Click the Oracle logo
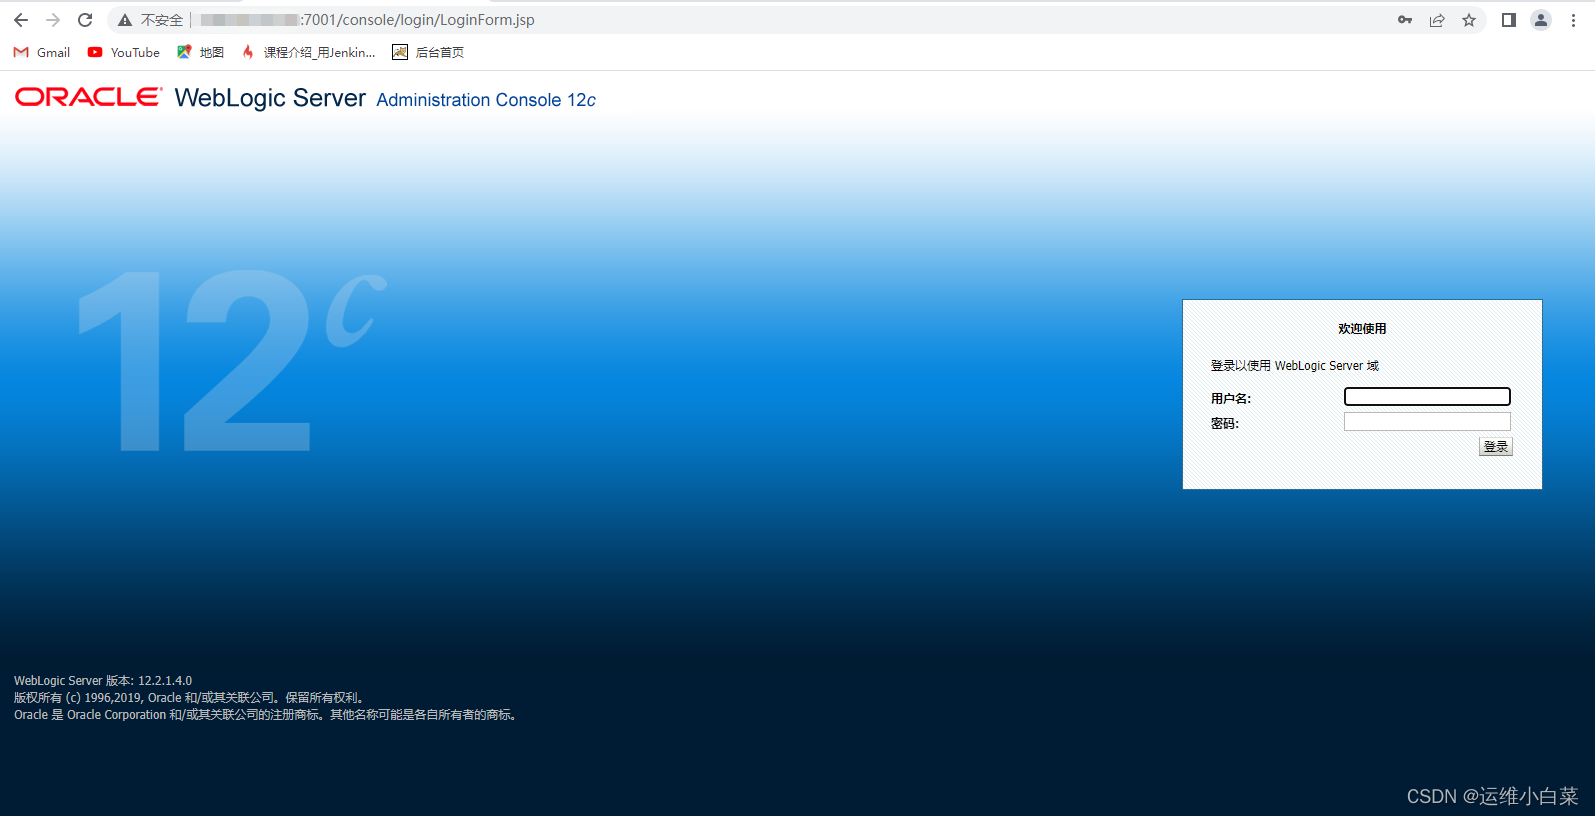The width and height of the screenshot is (1595, 816). pos(88,97)
